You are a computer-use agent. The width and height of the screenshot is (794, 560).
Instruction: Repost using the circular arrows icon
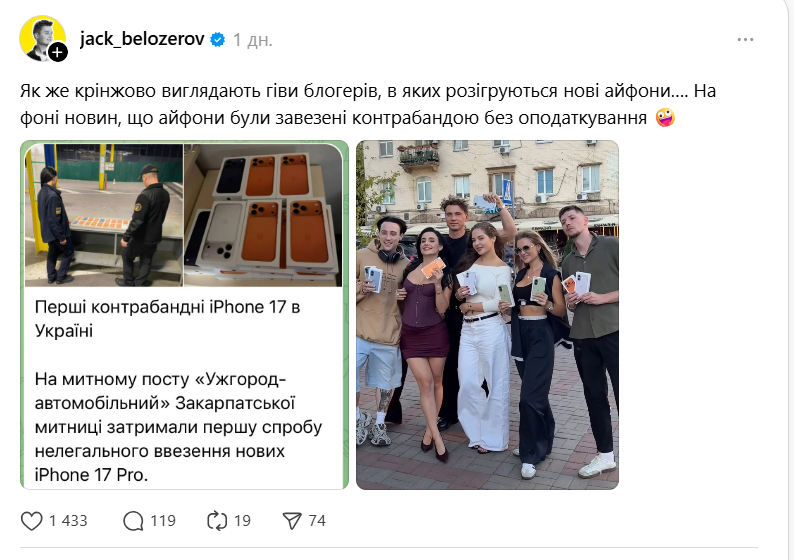click(x=217, y=521)
